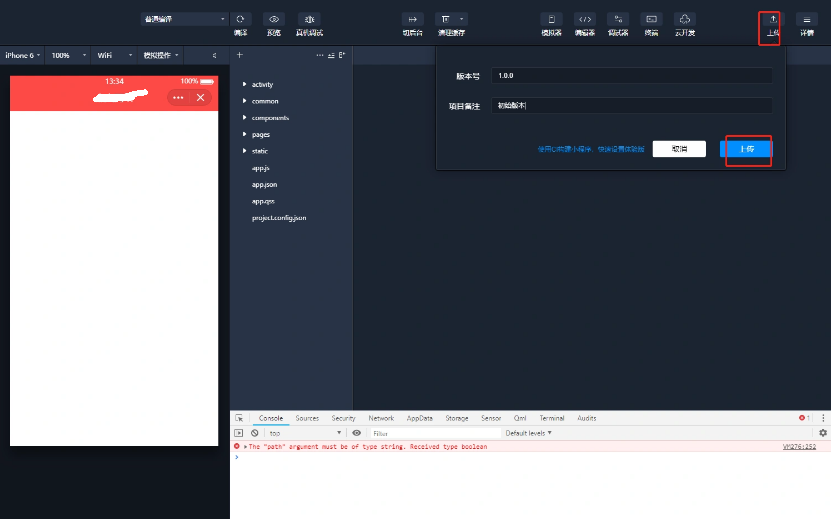Toggle the Debugger (调试器) panel
Image resolution: width=831 pixels, height=519 pixels.
618,19
